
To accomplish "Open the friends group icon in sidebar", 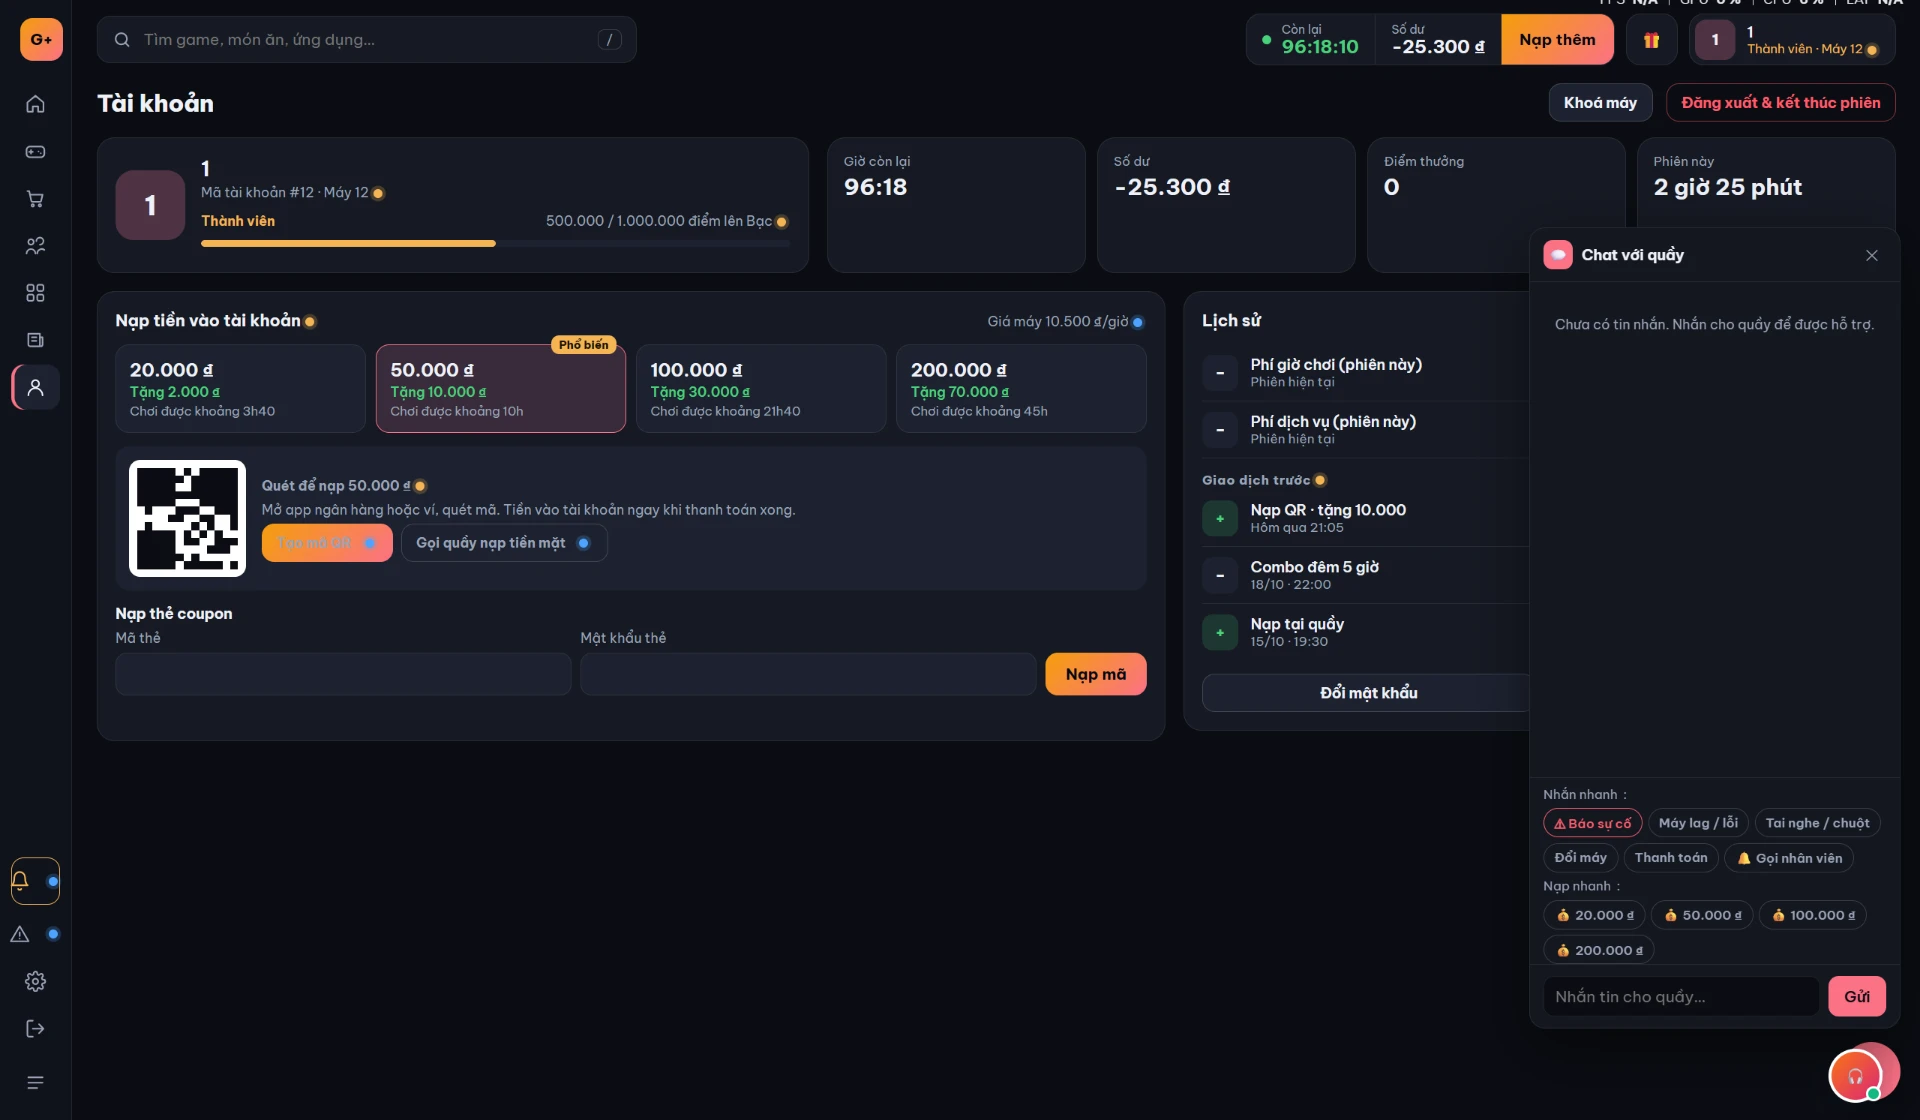I will (x=35, y=246).
